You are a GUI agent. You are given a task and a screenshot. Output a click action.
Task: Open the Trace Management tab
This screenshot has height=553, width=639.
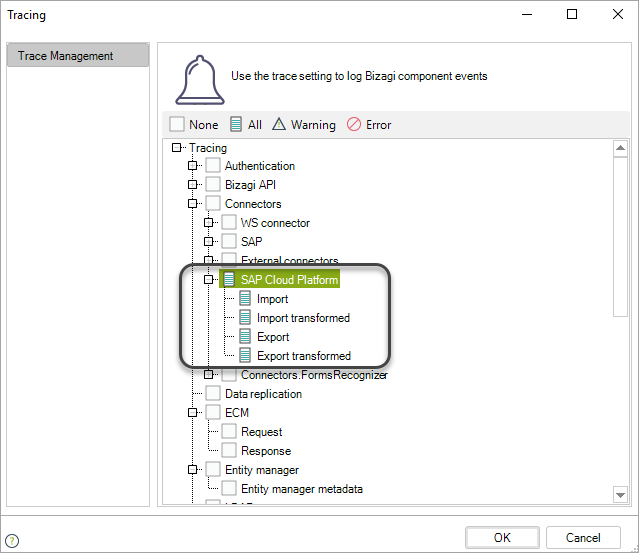(x=78, y=56)
